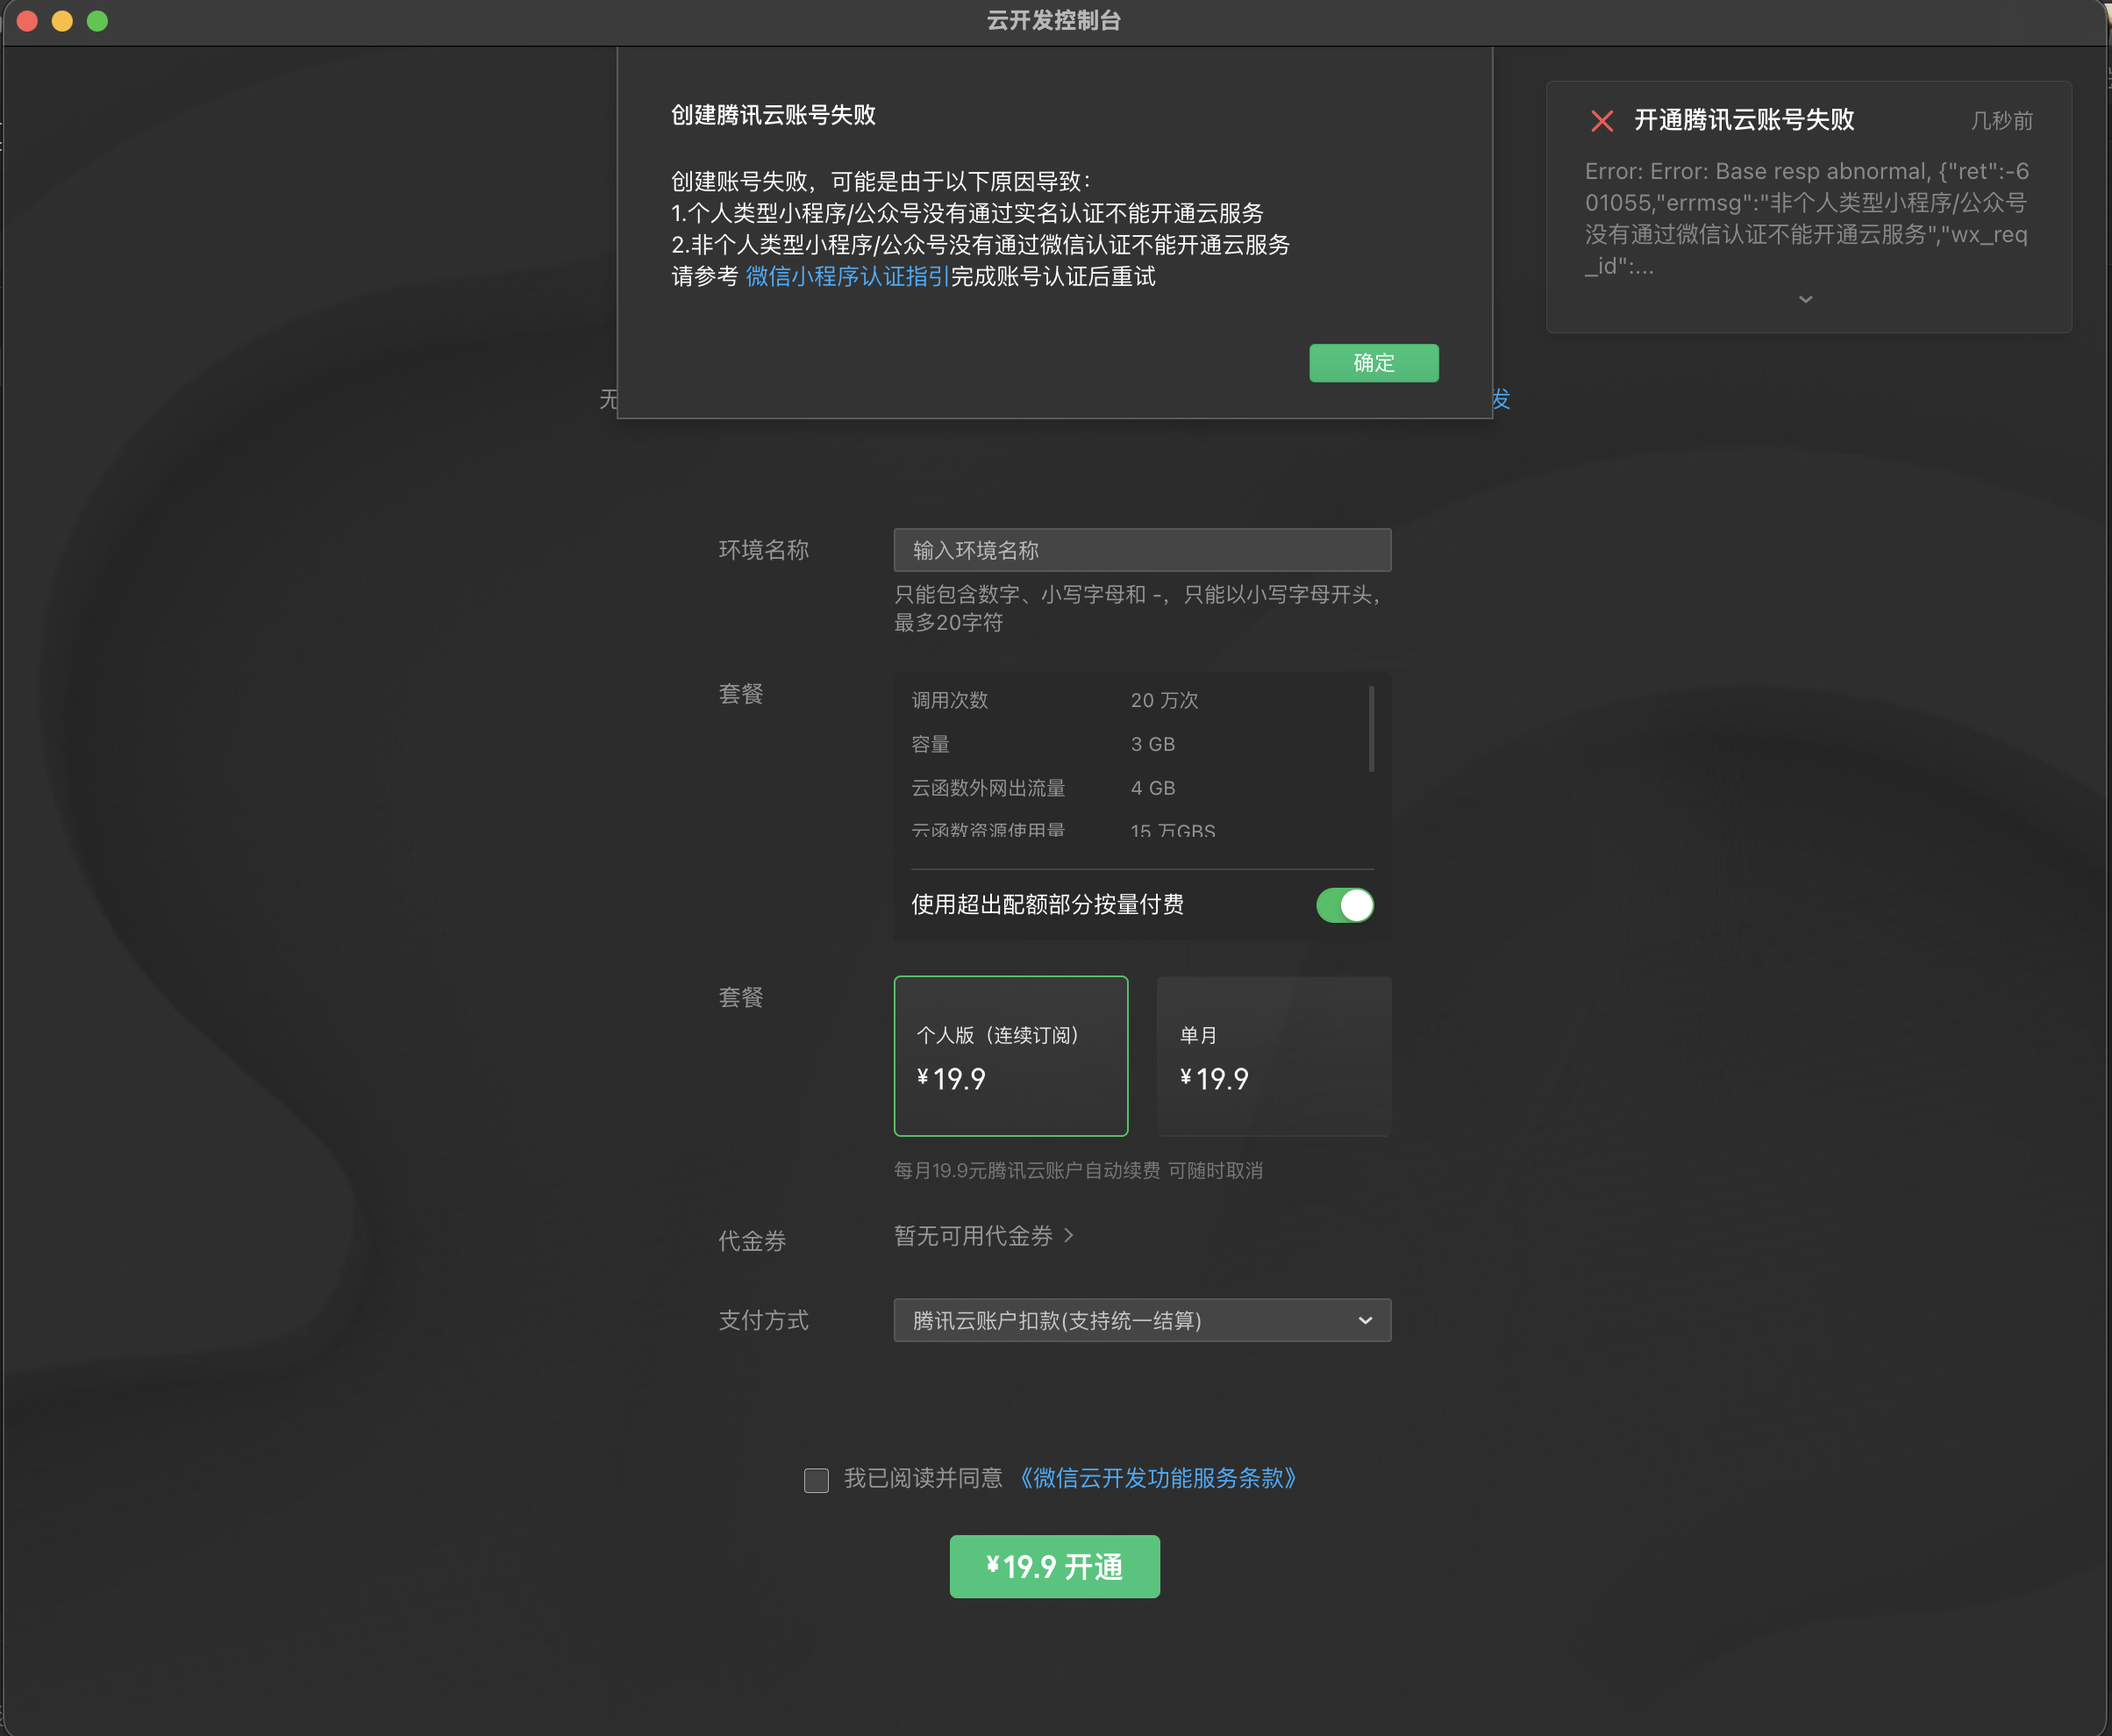
Task: Click the 输入环境名称 input field
Action: point(1141,550)
